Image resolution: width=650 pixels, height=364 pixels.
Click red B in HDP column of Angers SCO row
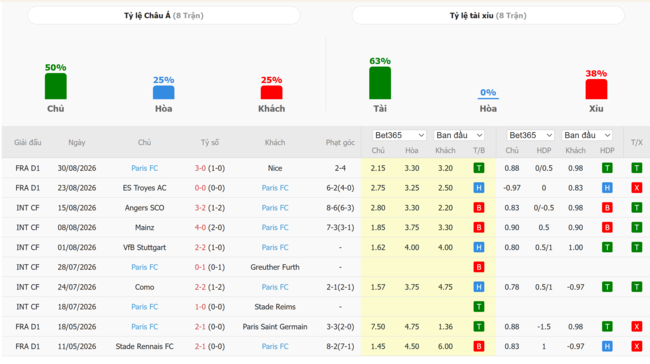point(607,208)
